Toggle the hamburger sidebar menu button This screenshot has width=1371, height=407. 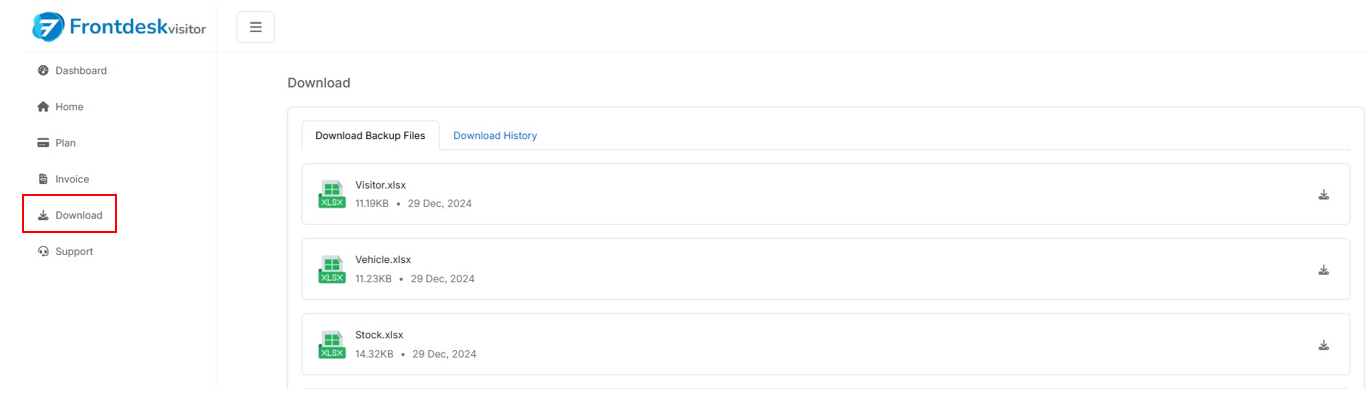pyautogui.click(x=255, y=27)
